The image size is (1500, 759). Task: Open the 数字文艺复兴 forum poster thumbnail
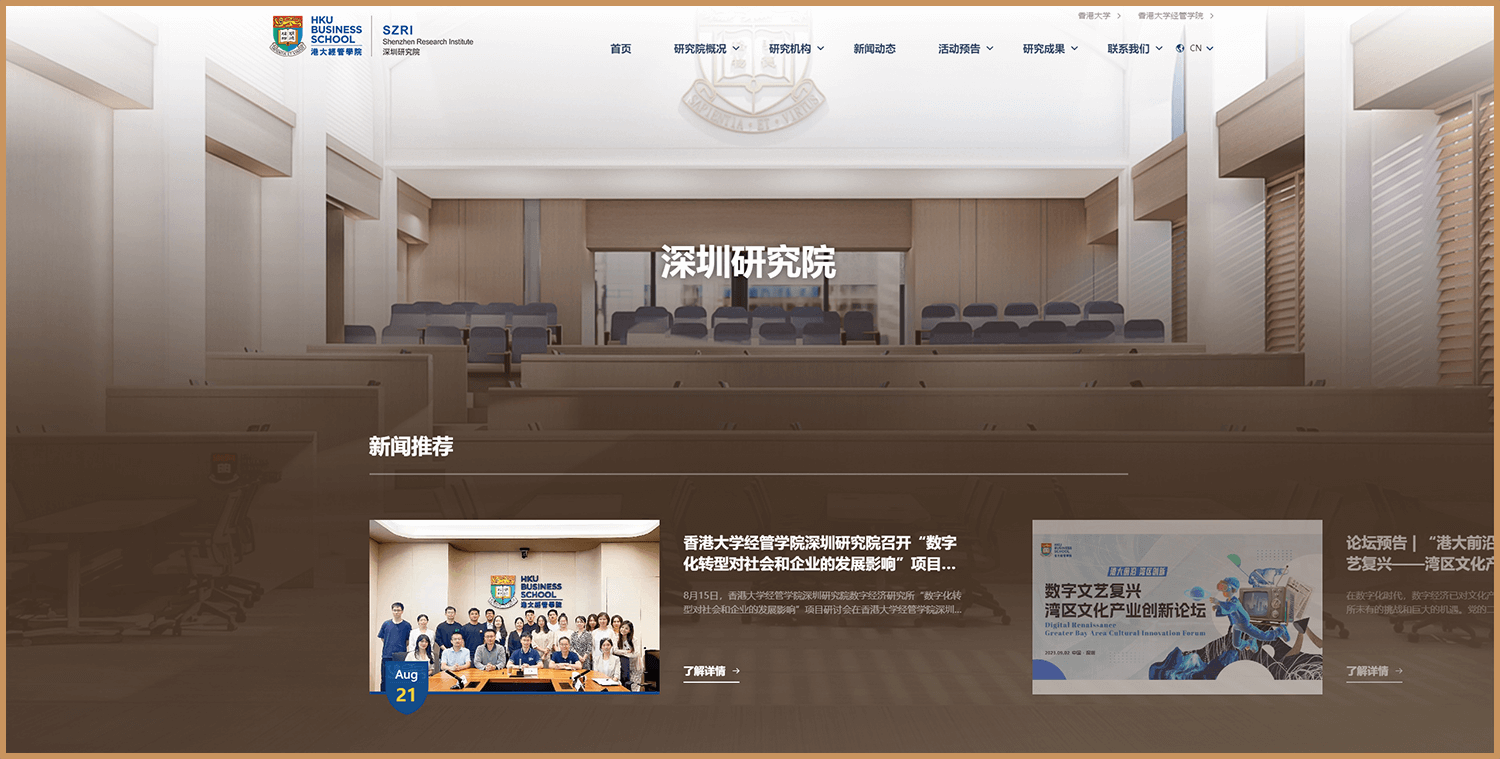point(1177,606)
